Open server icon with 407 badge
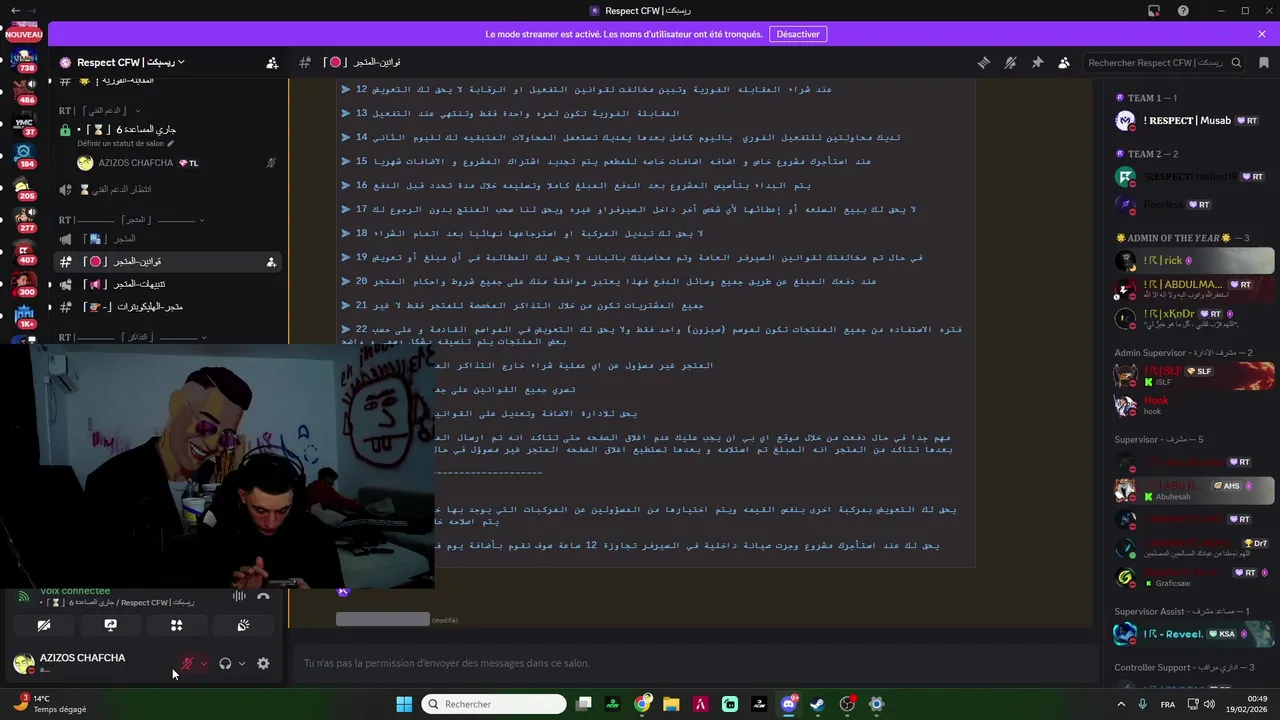This screenshot has height=720, width=1280. coord(24,252)
